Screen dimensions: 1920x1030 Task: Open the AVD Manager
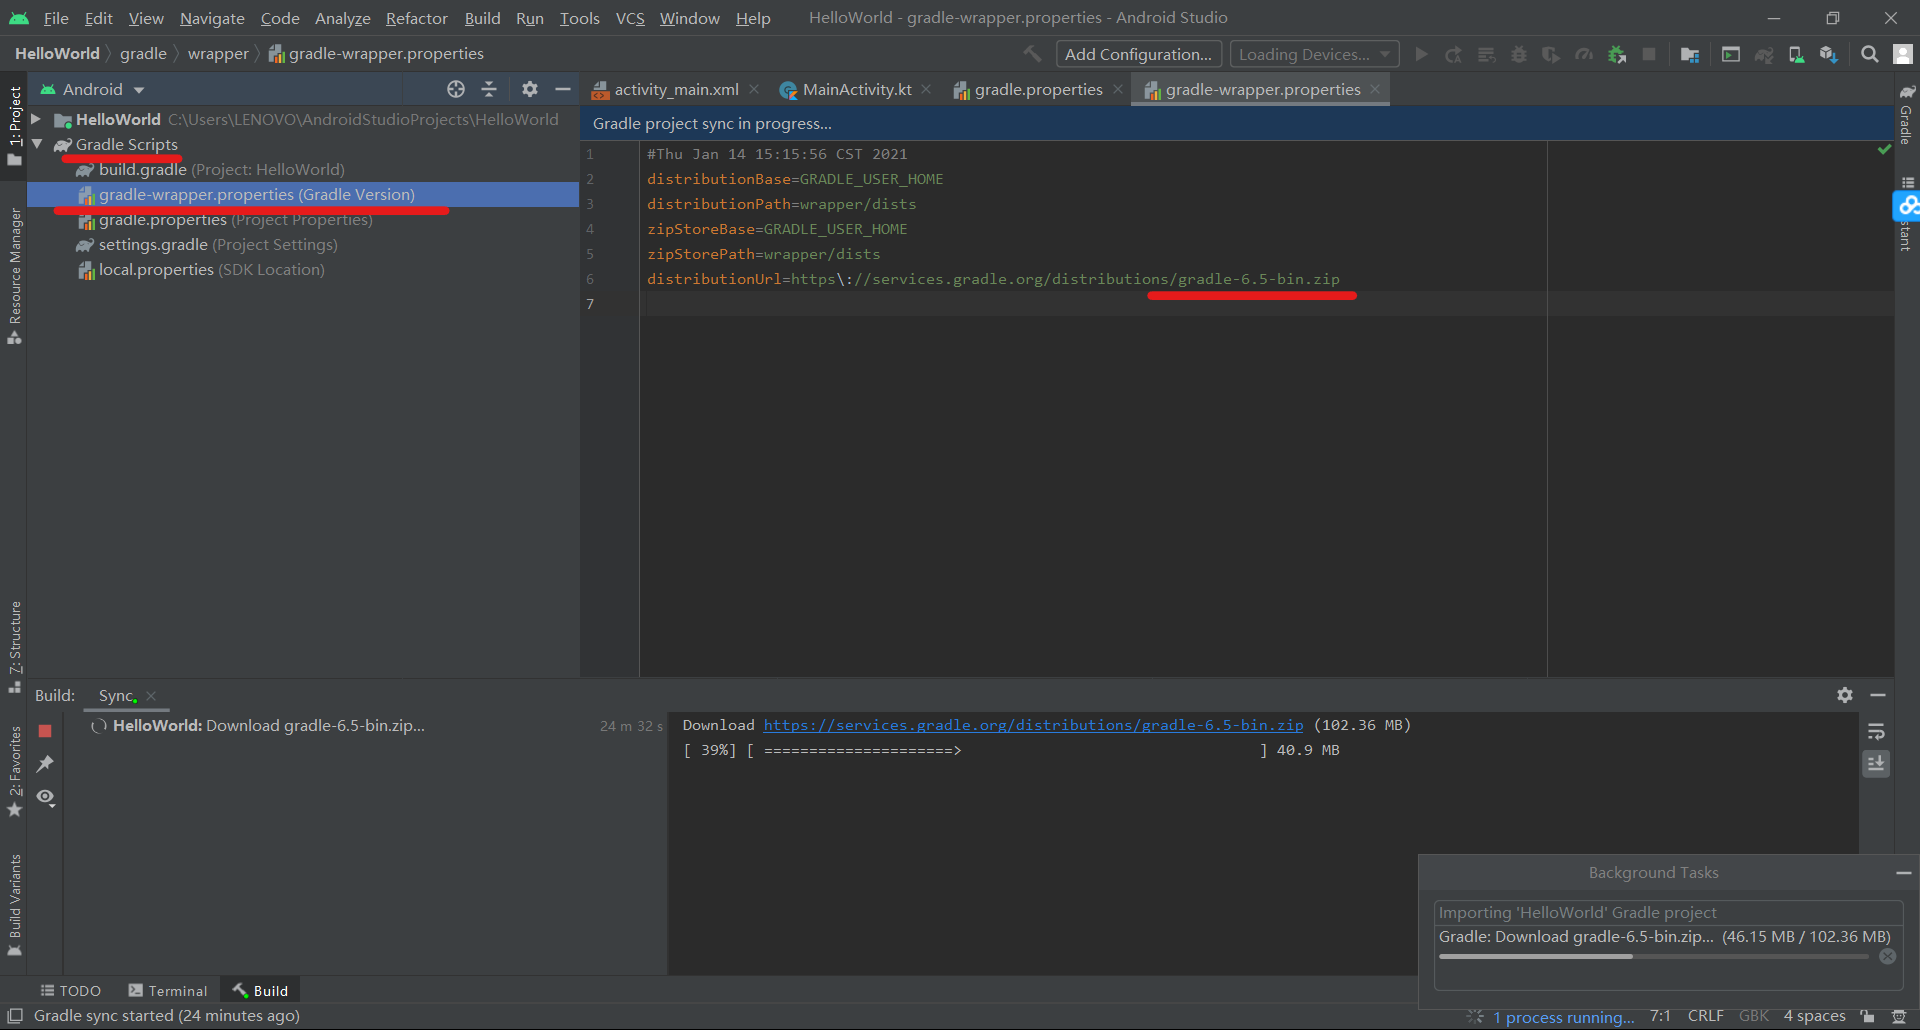pos(1796,54)
